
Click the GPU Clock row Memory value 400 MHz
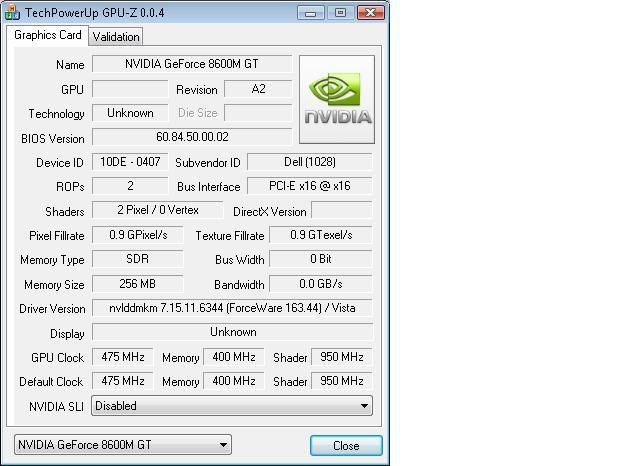tap(234, 357)
